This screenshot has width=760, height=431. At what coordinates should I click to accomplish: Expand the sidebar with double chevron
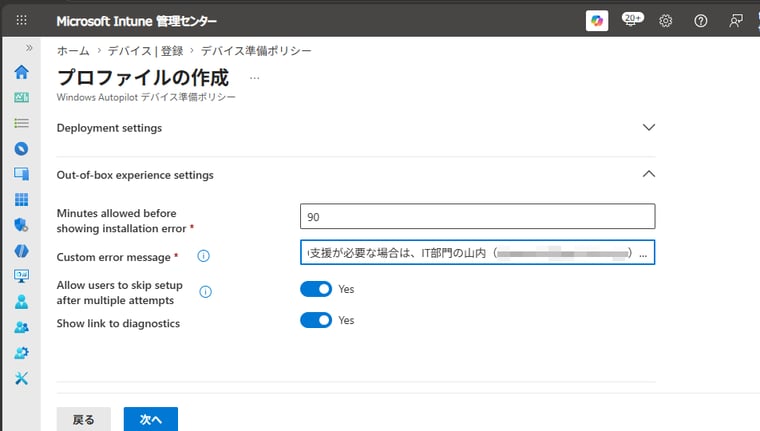29,48
